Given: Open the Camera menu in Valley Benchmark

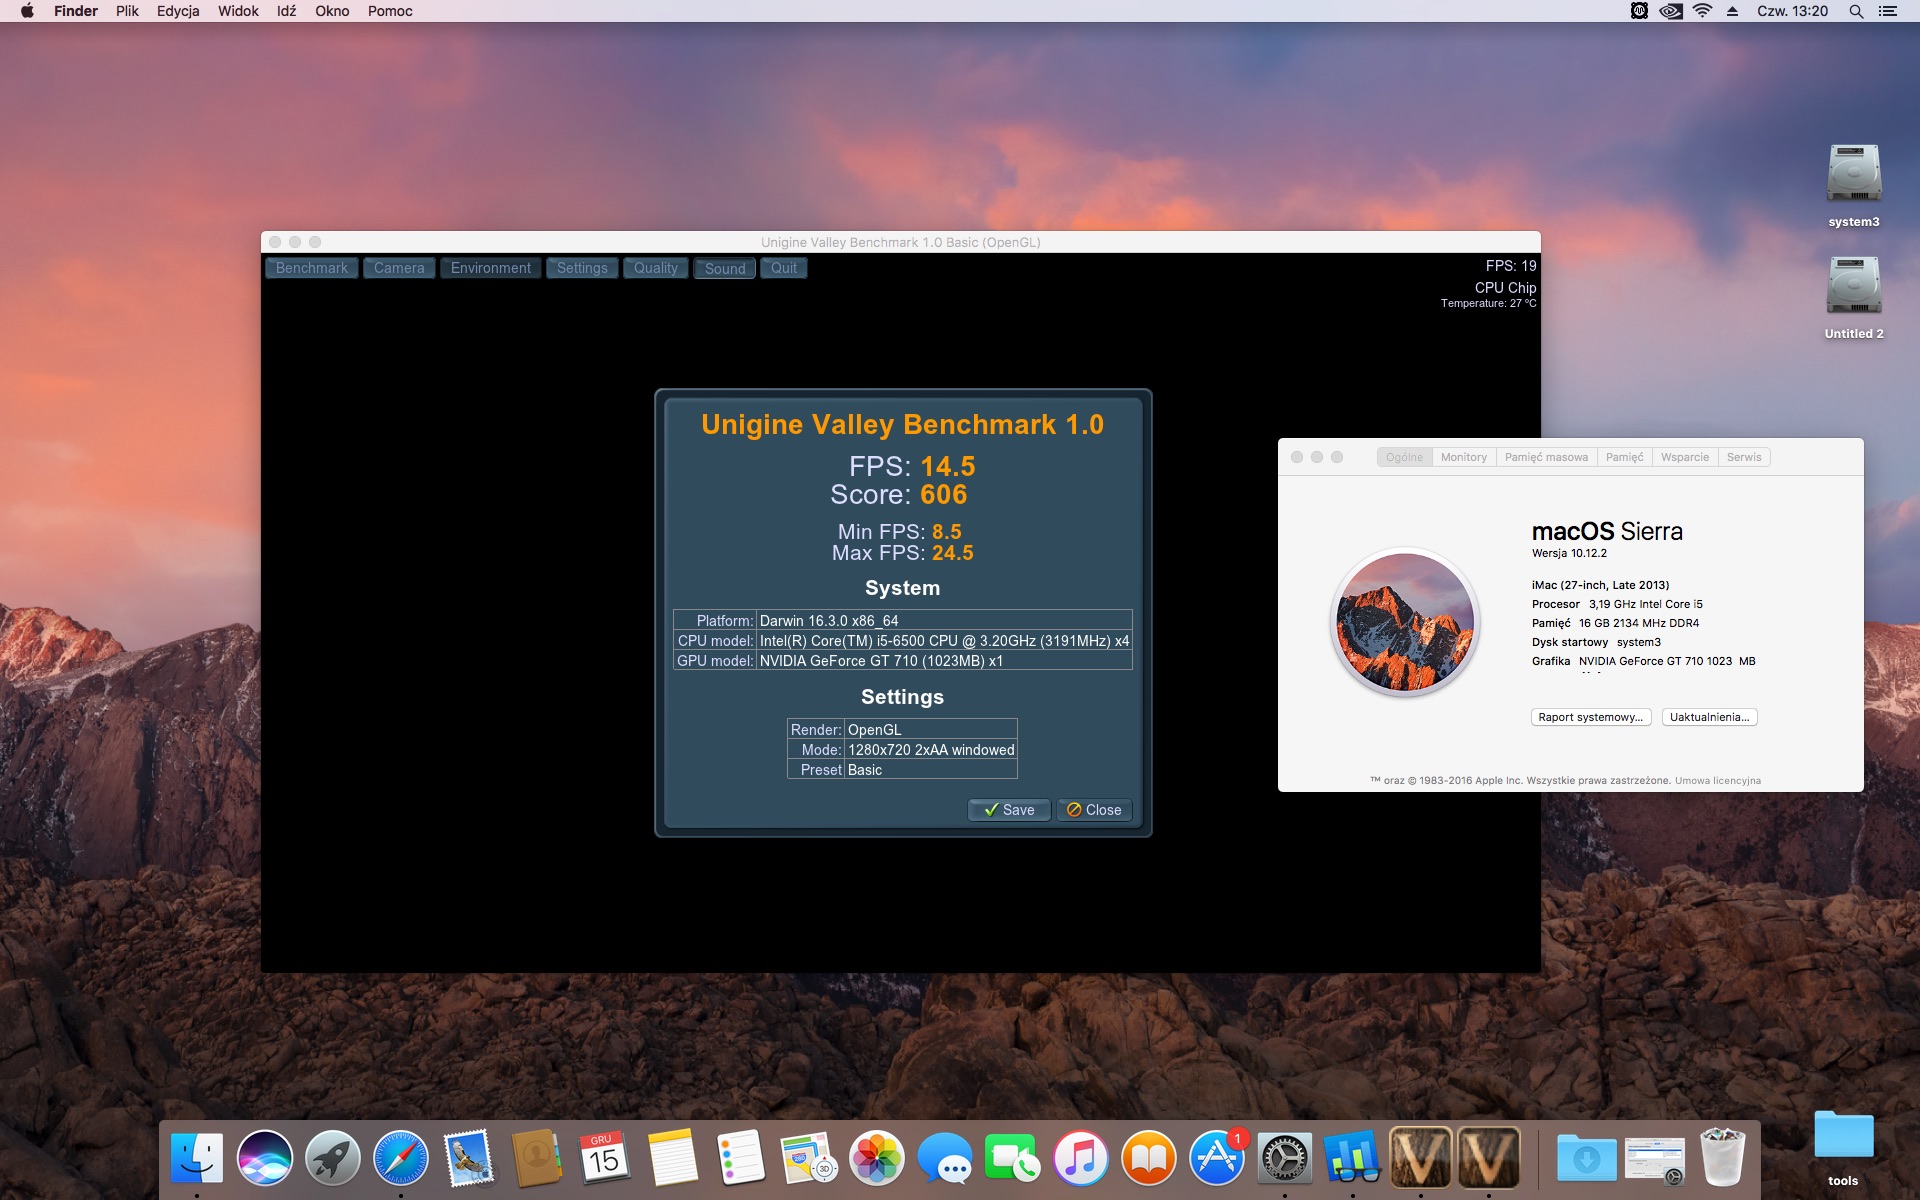Looking at the screenshot, I should (399, 268).
